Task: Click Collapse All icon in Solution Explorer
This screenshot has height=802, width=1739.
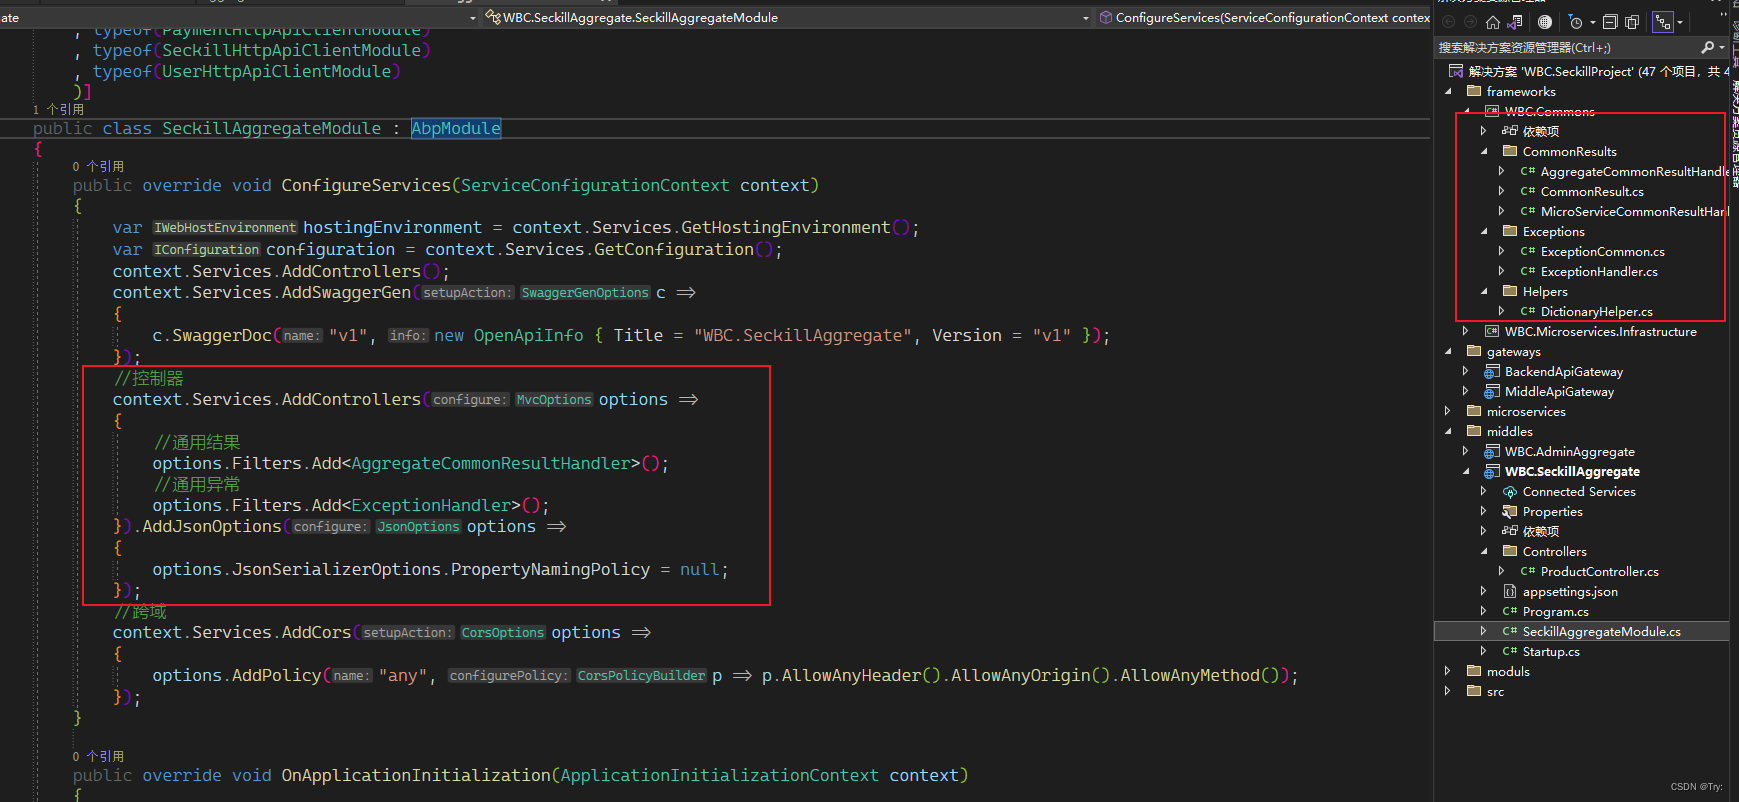Action: (1610, 22)
